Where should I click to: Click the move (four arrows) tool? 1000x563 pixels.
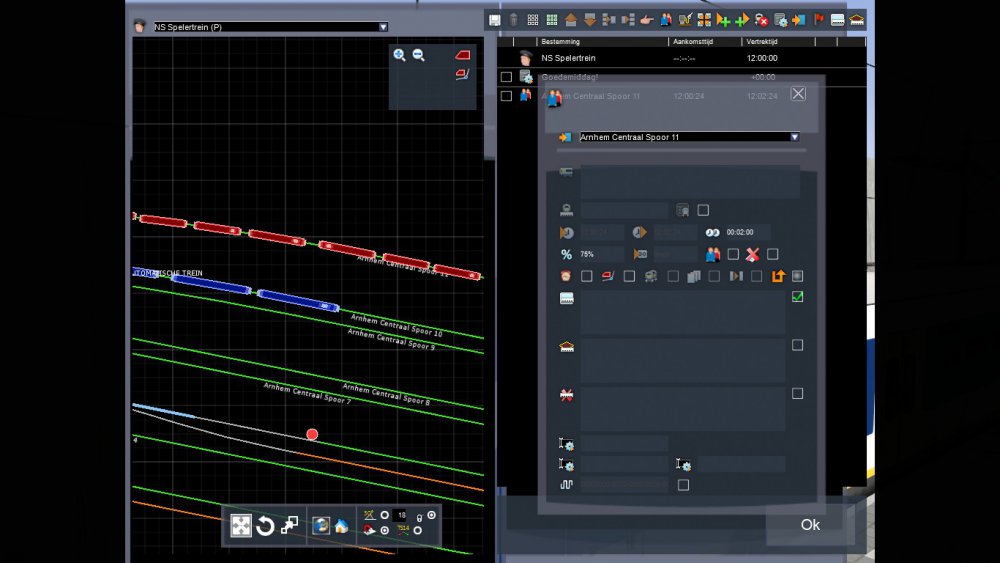(241, 526)
